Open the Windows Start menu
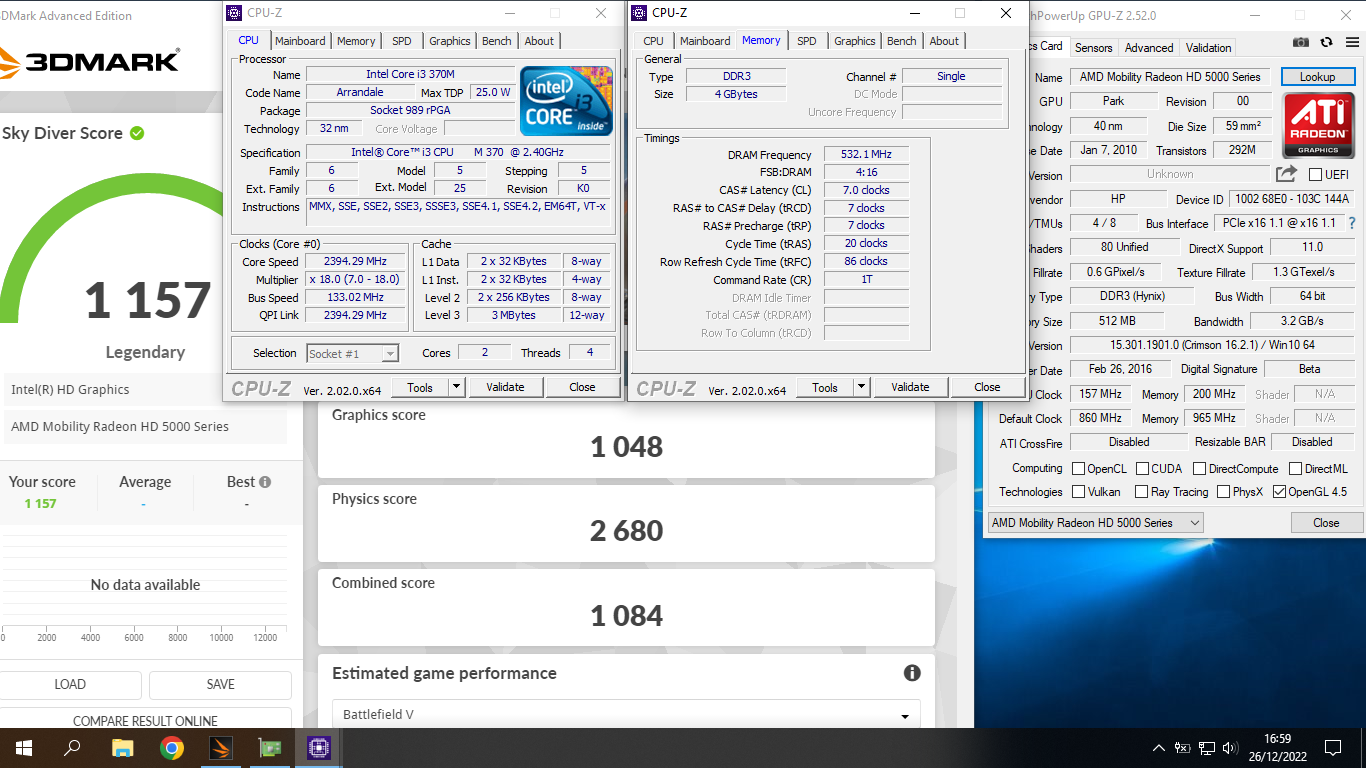The width and height of the screenshot is (1366, 768). [23, 747]
